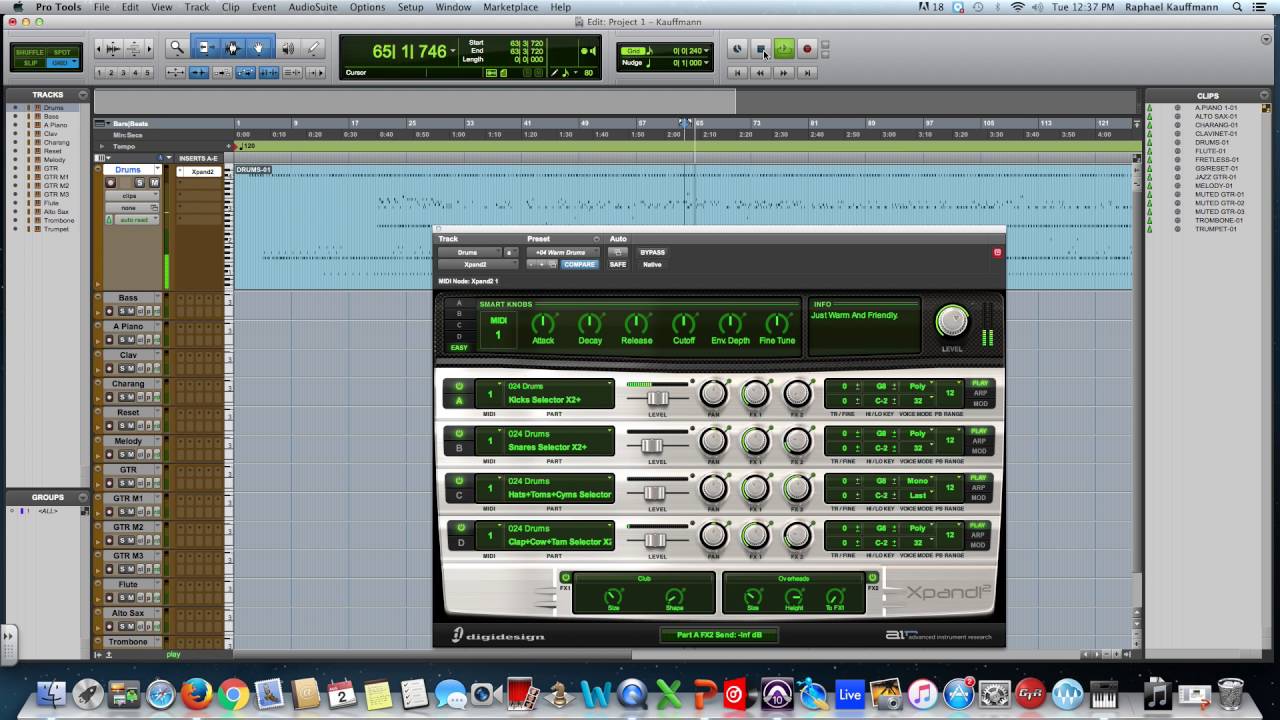Enable Slip edit mode
Viewport: 1280px width, 720px height.
tap(30, 63)
